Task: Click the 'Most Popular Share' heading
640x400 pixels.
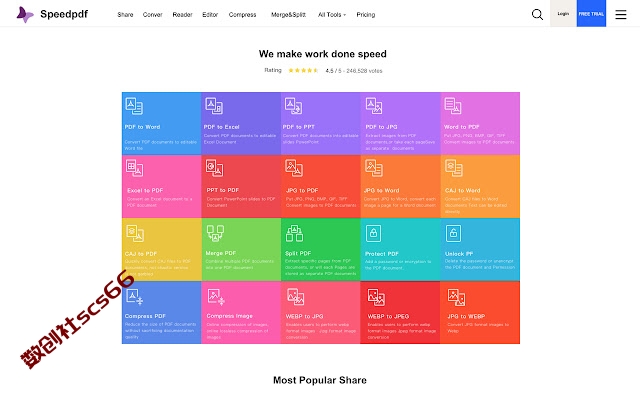Action: (x=320, y=380)
